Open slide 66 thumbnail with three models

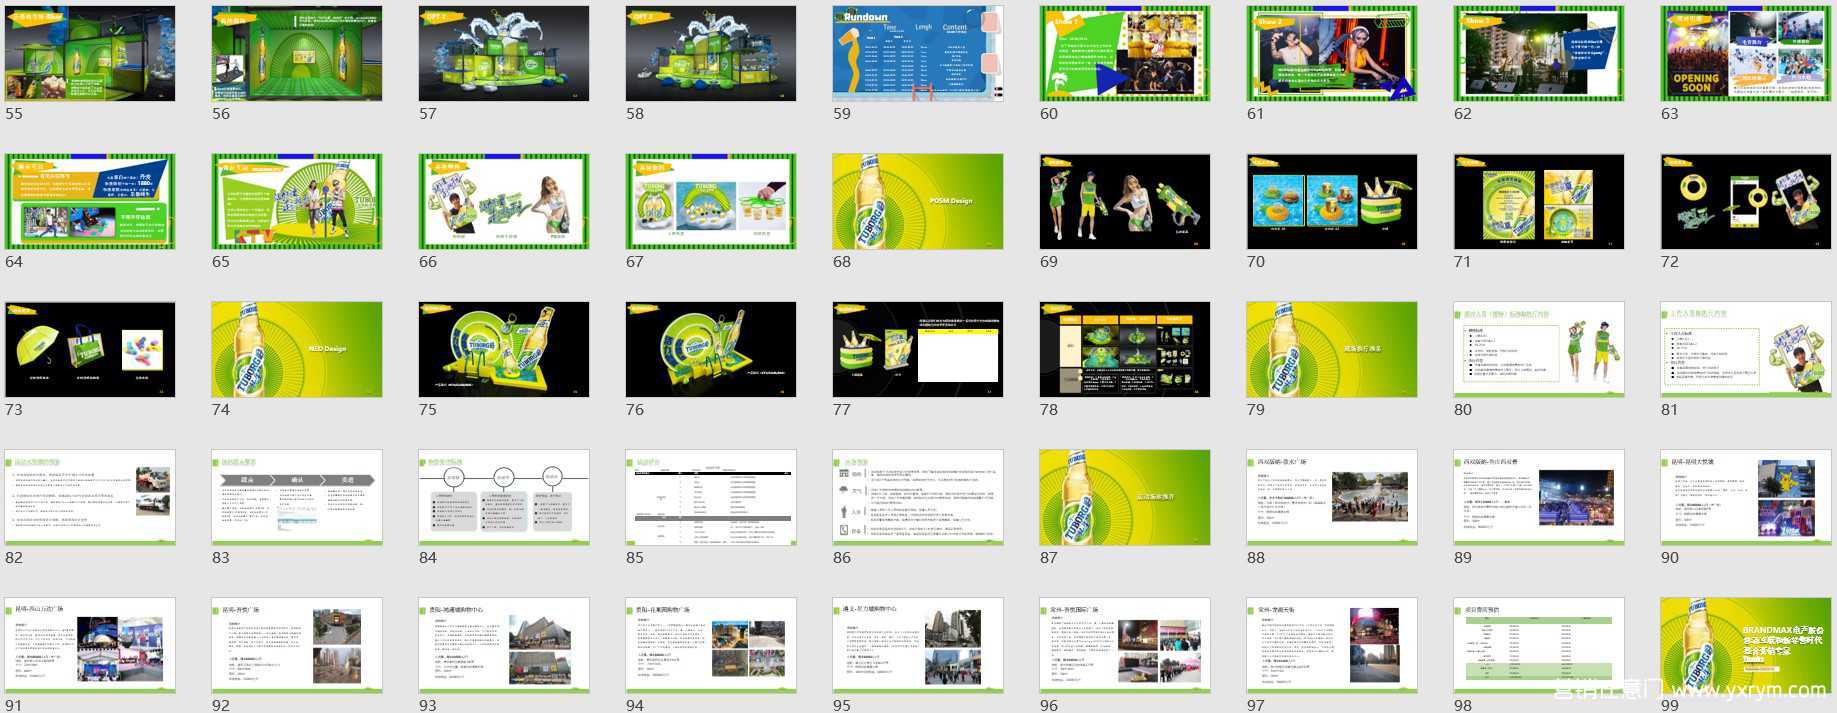pos(504,201)
